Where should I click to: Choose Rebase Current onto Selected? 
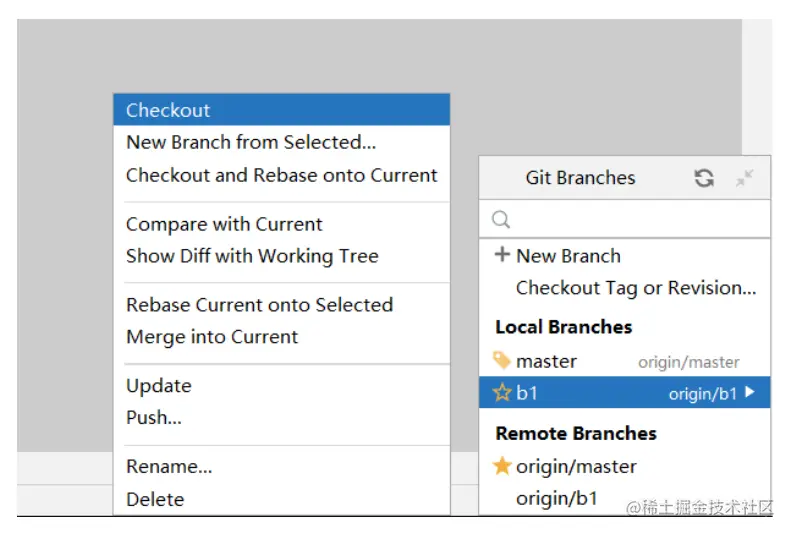259,305
